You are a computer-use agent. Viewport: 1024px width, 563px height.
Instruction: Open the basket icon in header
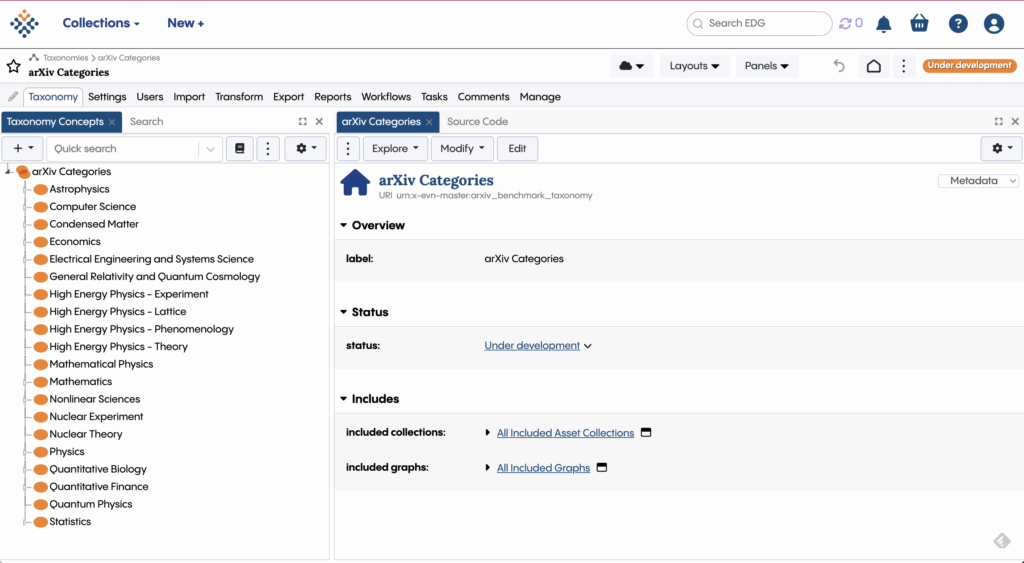point(919,24)
